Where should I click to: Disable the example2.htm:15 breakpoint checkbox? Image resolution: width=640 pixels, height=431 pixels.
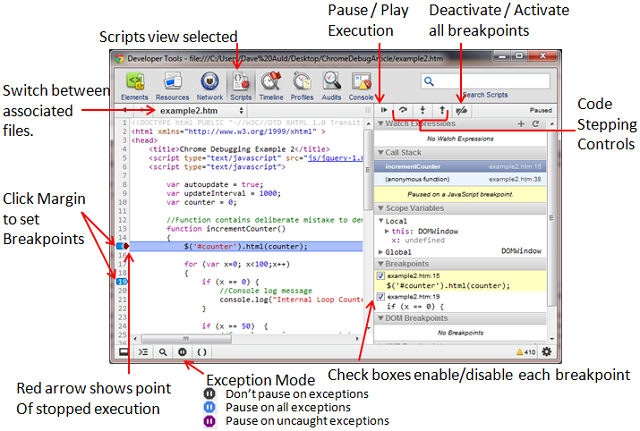[x=380, y=276]
